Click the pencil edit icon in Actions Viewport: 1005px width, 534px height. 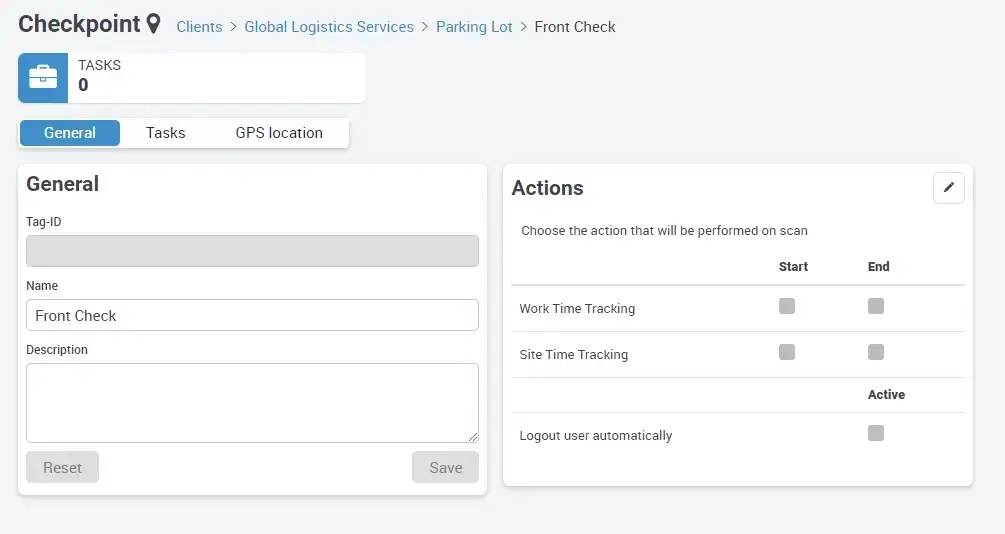coord(948,188)
